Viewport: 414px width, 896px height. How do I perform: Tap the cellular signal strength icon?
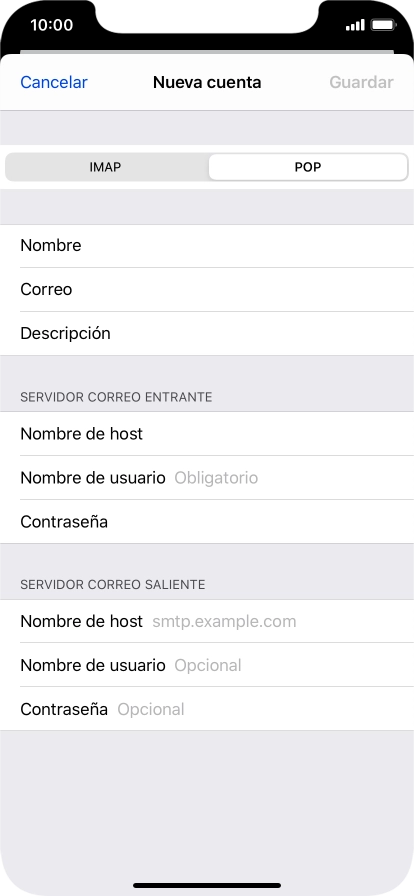pyautogui.click(x=355, y=25)
